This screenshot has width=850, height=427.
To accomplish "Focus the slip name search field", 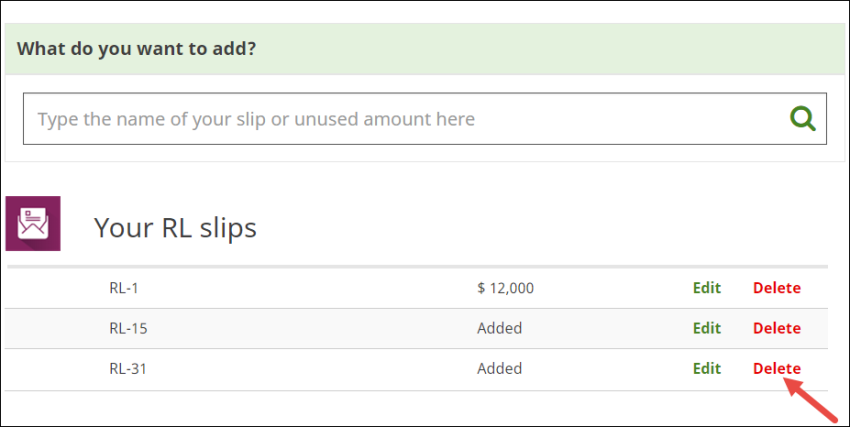I will point(400,119).
